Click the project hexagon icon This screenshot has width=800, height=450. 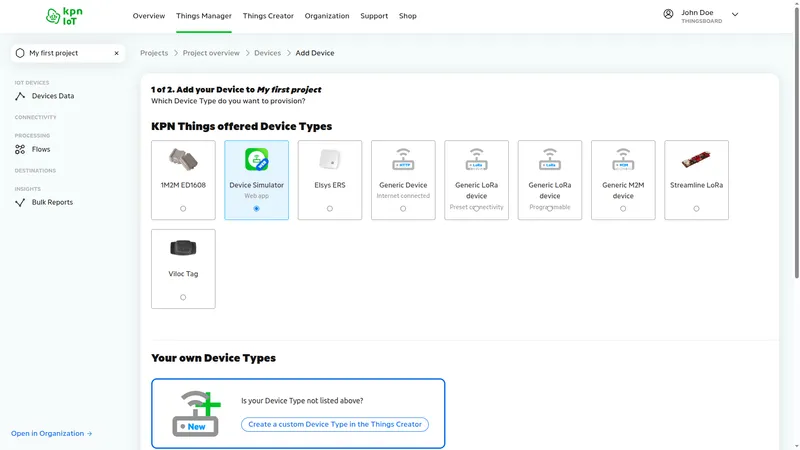pyautogui.click(x=20, y=53)
